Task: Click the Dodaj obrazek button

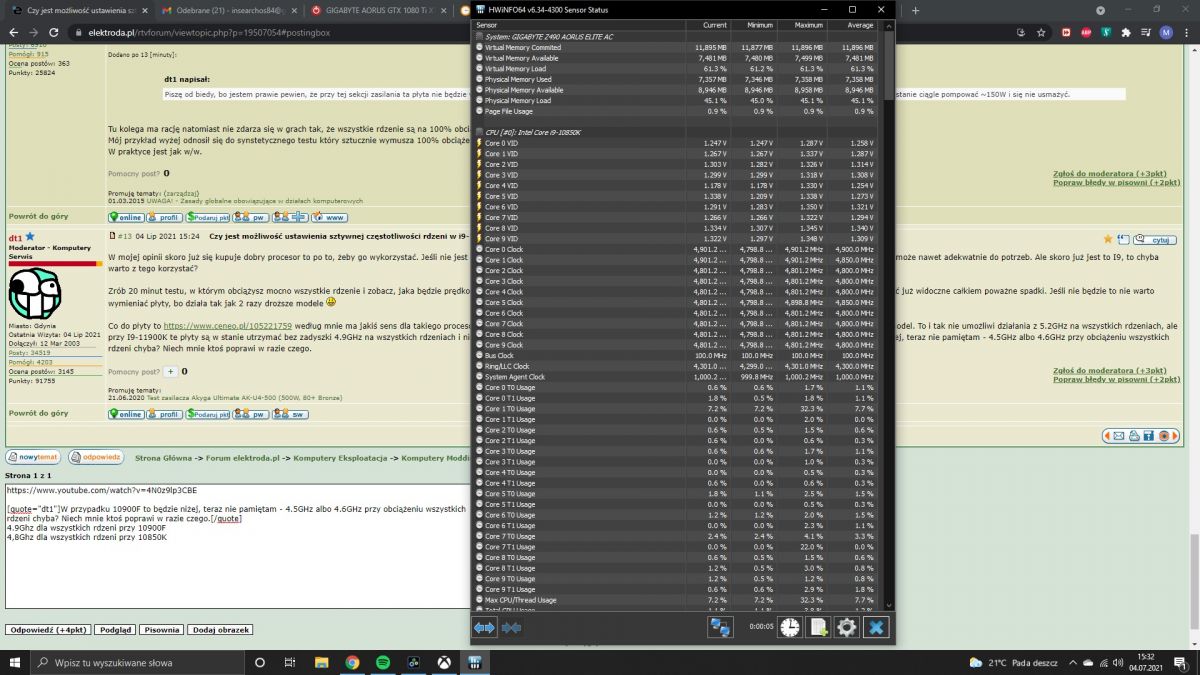Action: click(x=220, y=630)
